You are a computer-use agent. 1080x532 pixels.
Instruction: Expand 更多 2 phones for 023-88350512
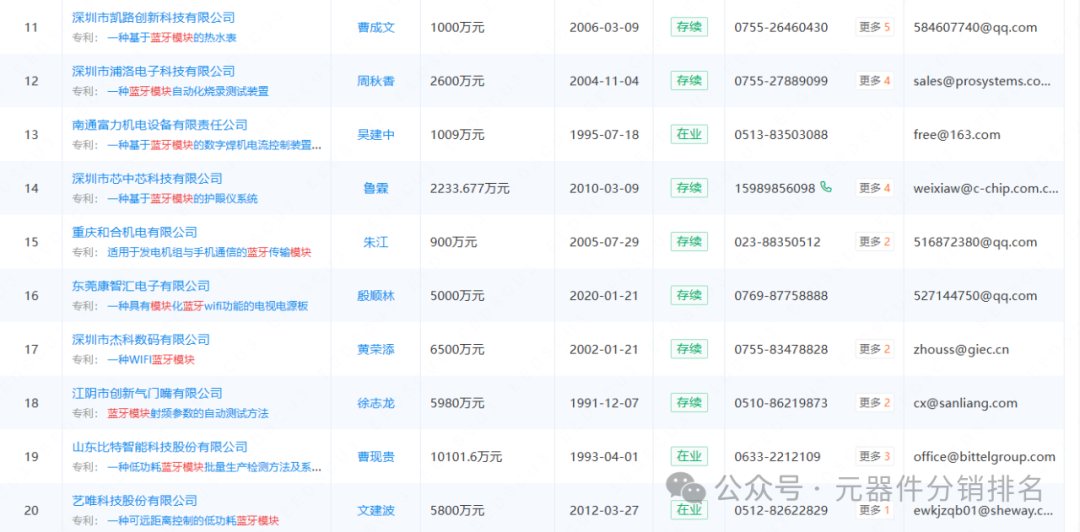(x=875, y=242)
